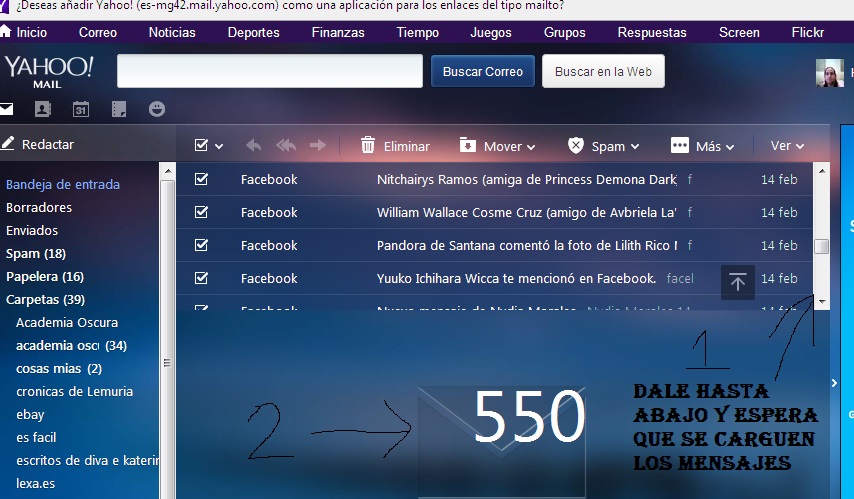This screenshot has width=854, height=499.
Task: Click the Buscar Correo button
Action: [x=483, y=71]
